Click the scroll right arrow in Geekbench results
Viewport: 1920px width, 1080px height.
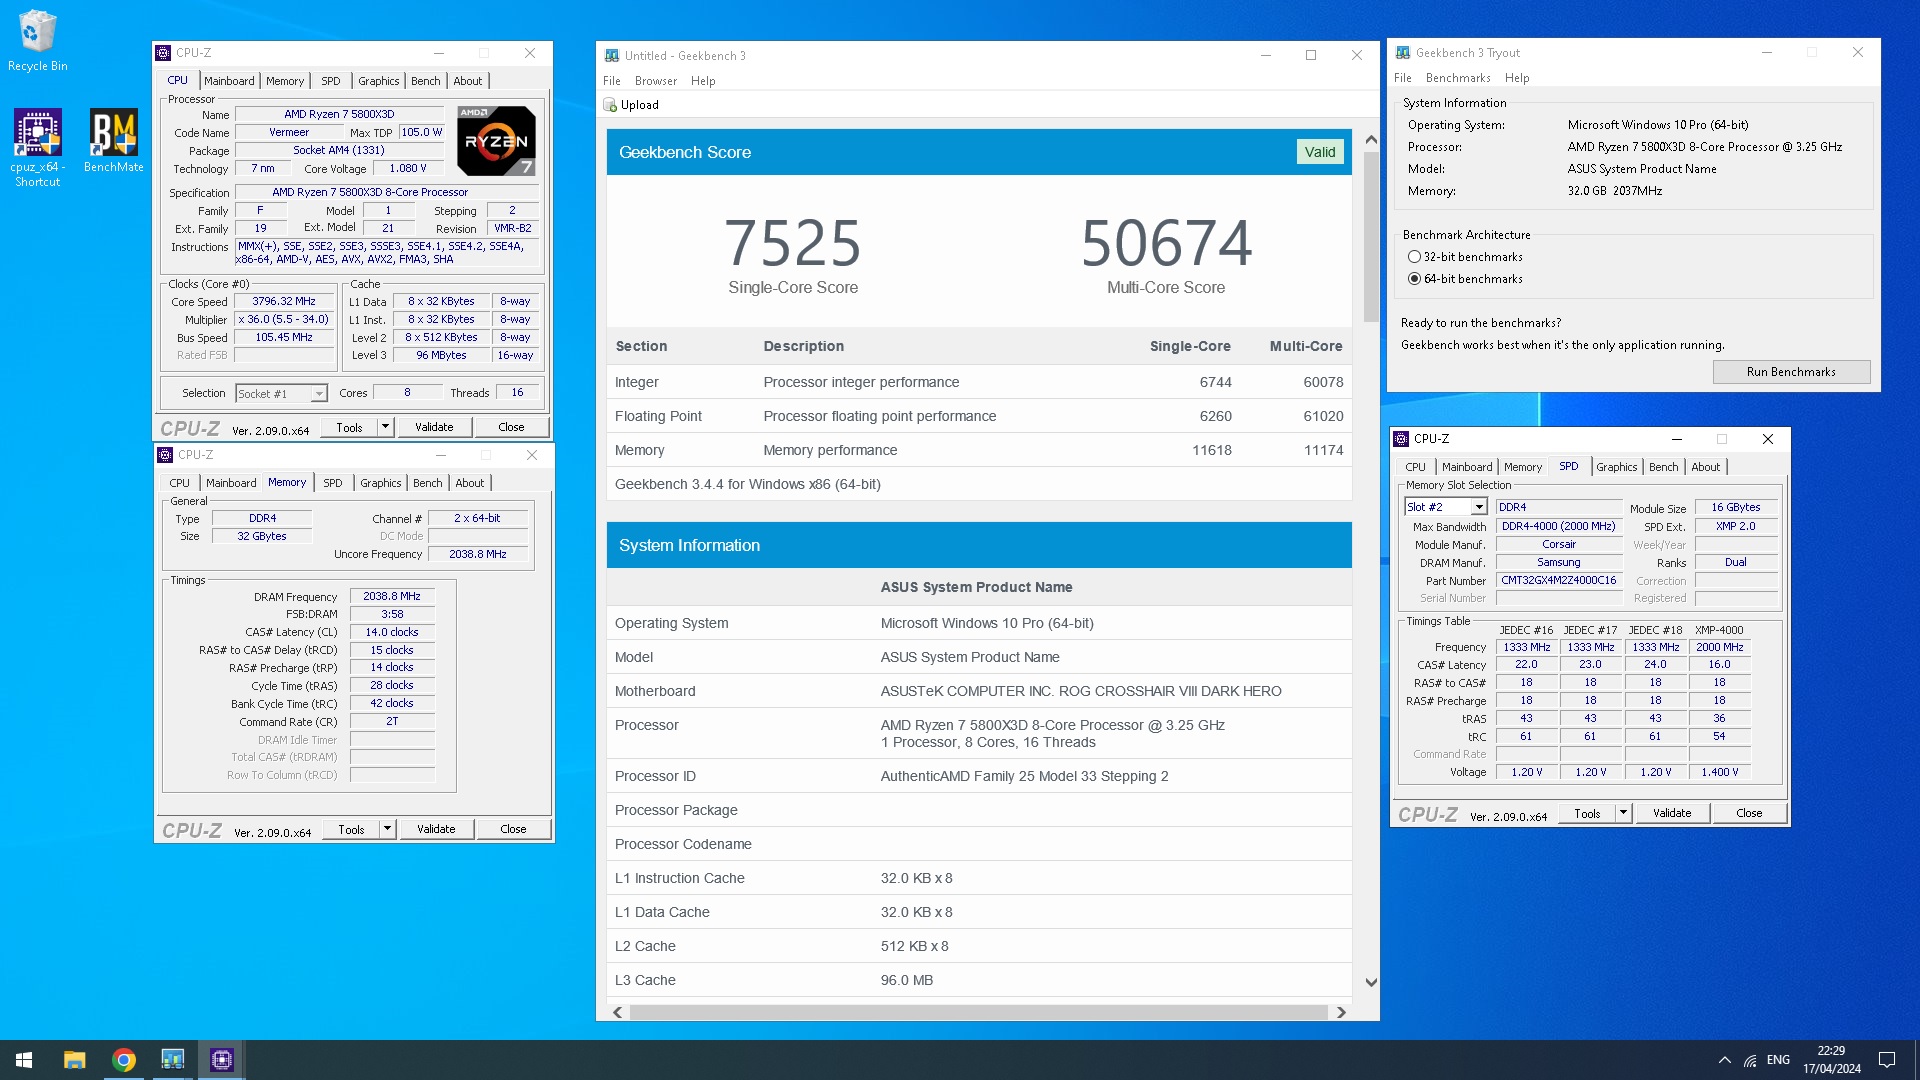(1341, 1012)
